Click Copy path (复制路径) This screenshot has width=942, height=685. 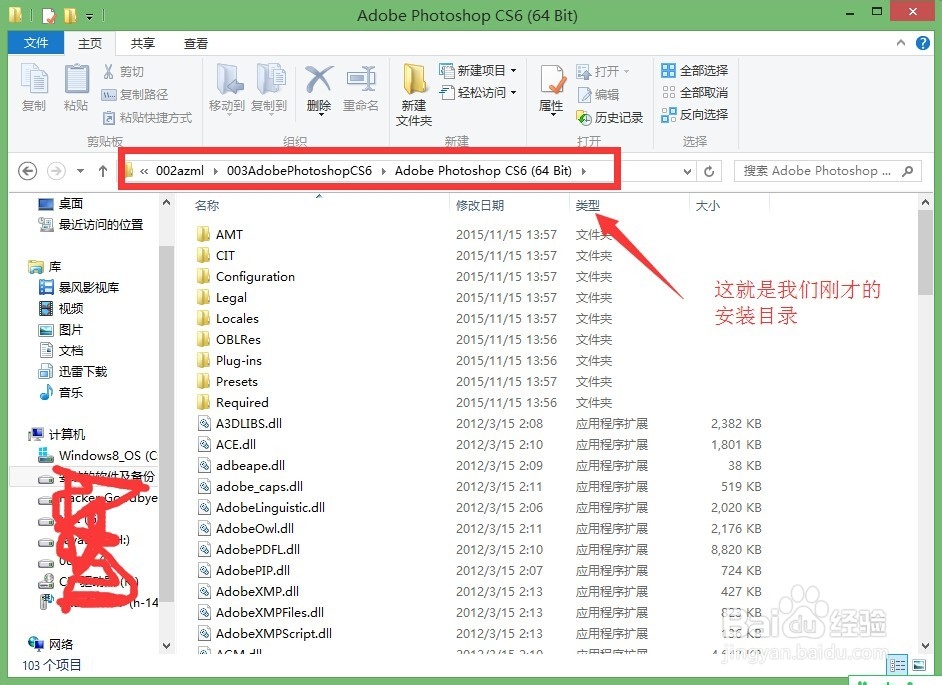pyautogui.click(x=135, y=94)
